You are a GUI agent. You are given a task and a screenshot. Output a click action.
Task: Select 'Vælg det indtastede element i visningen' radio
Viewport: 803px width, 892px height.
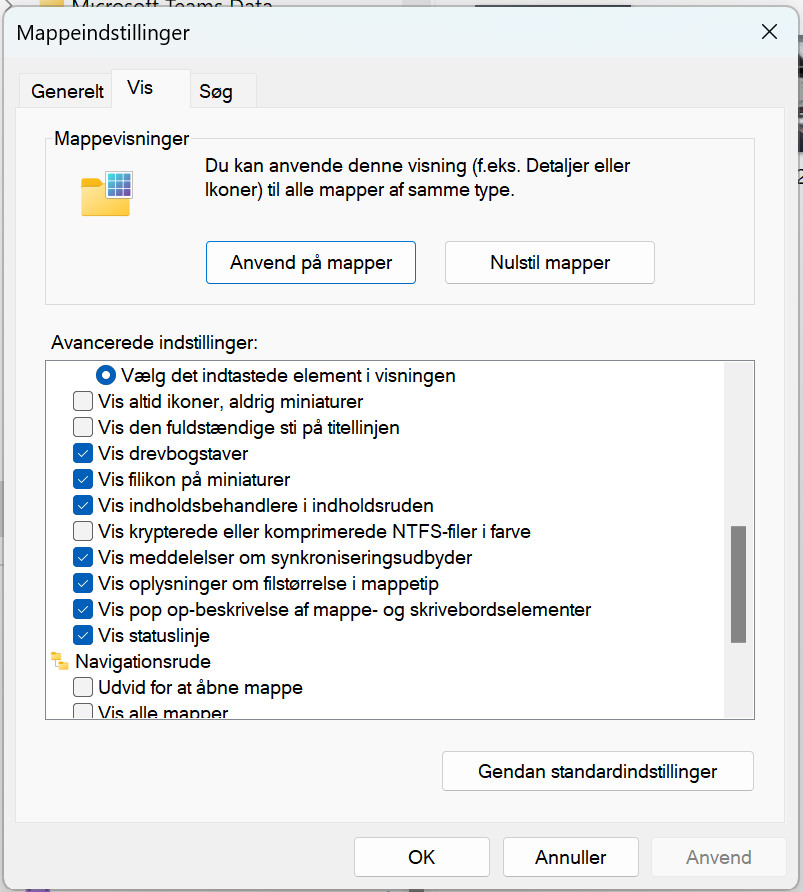pyautogui.click(x=106, y=376)
